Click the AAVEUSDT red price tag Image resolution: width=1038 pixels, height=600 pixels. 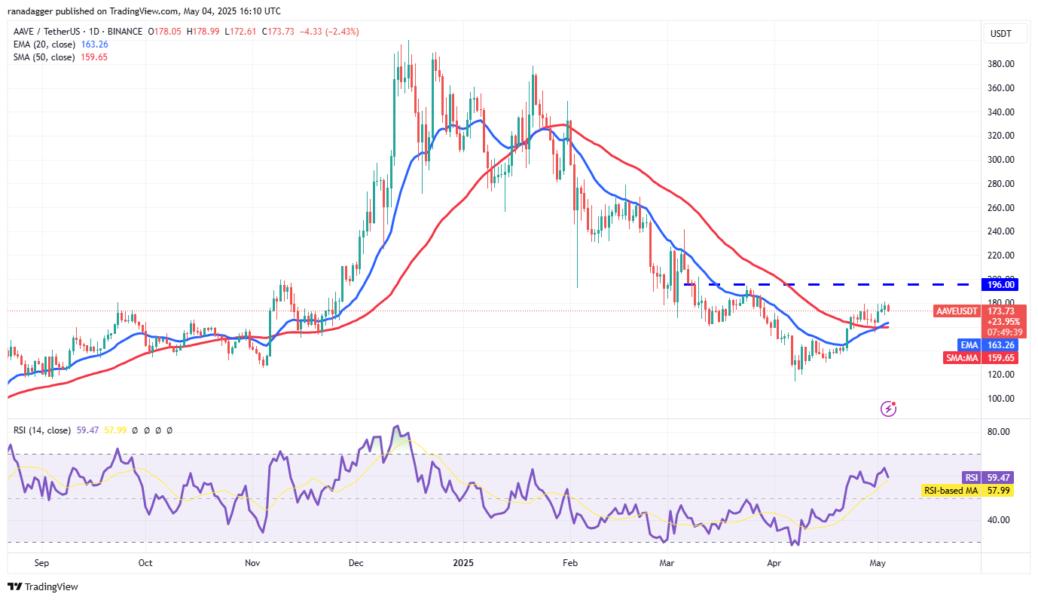(957, 311)
